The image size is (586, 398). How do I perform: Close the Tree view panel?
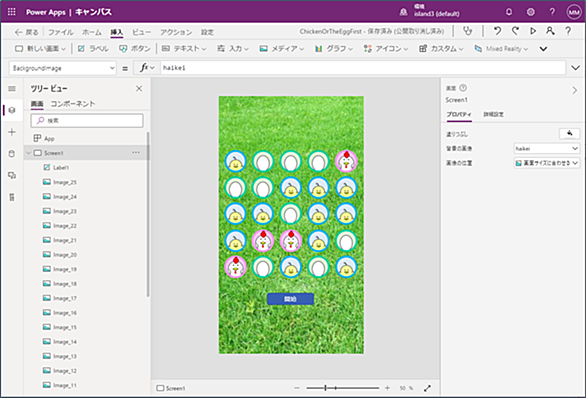pyautogui.click(x=139, y=89)
